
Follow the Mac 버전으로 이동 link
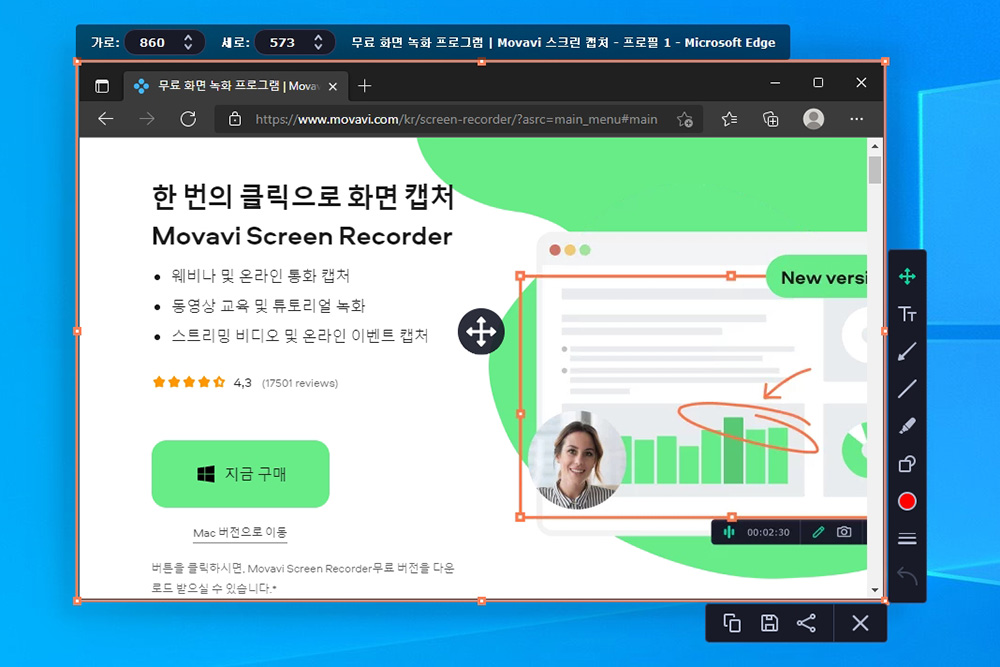pos(240,532)
